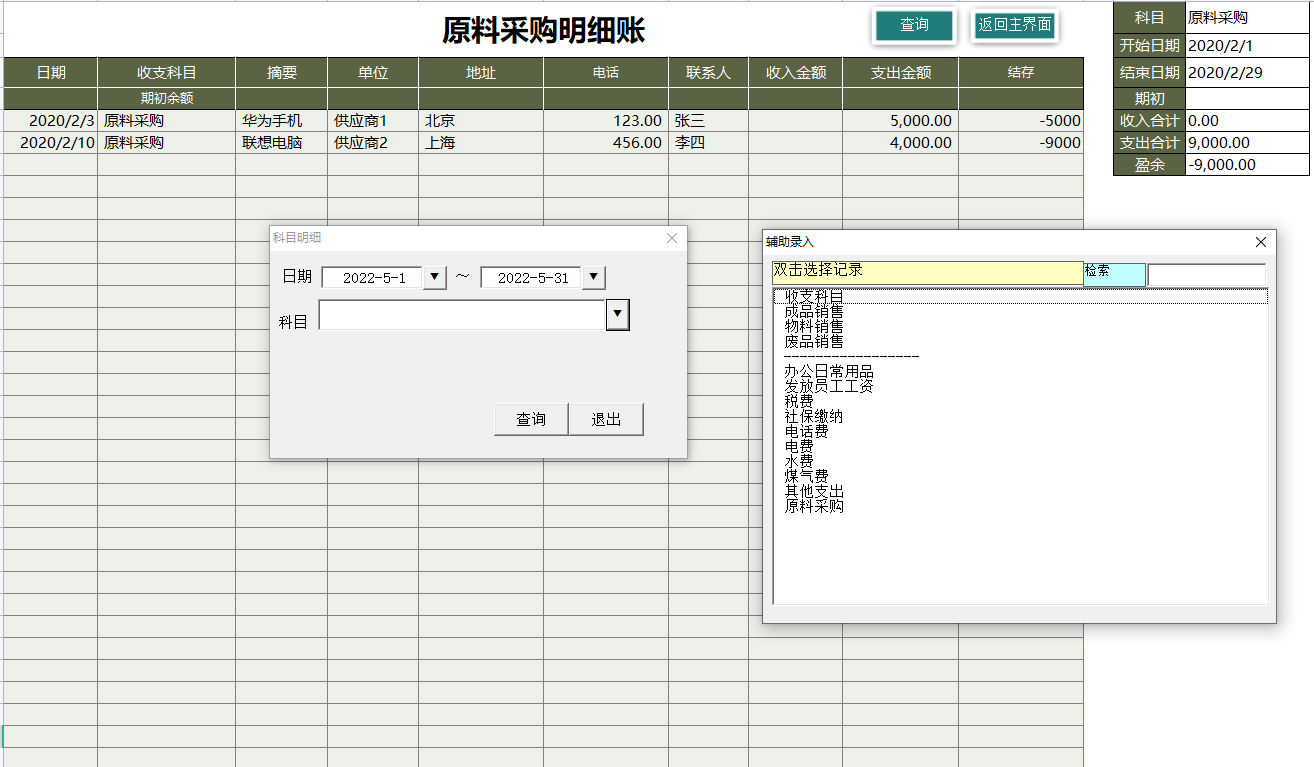Screen dimensions: 1314x767
Task: Click the 期初余额 row header cell
Action: pyautogui.click(x=165, y=98)
